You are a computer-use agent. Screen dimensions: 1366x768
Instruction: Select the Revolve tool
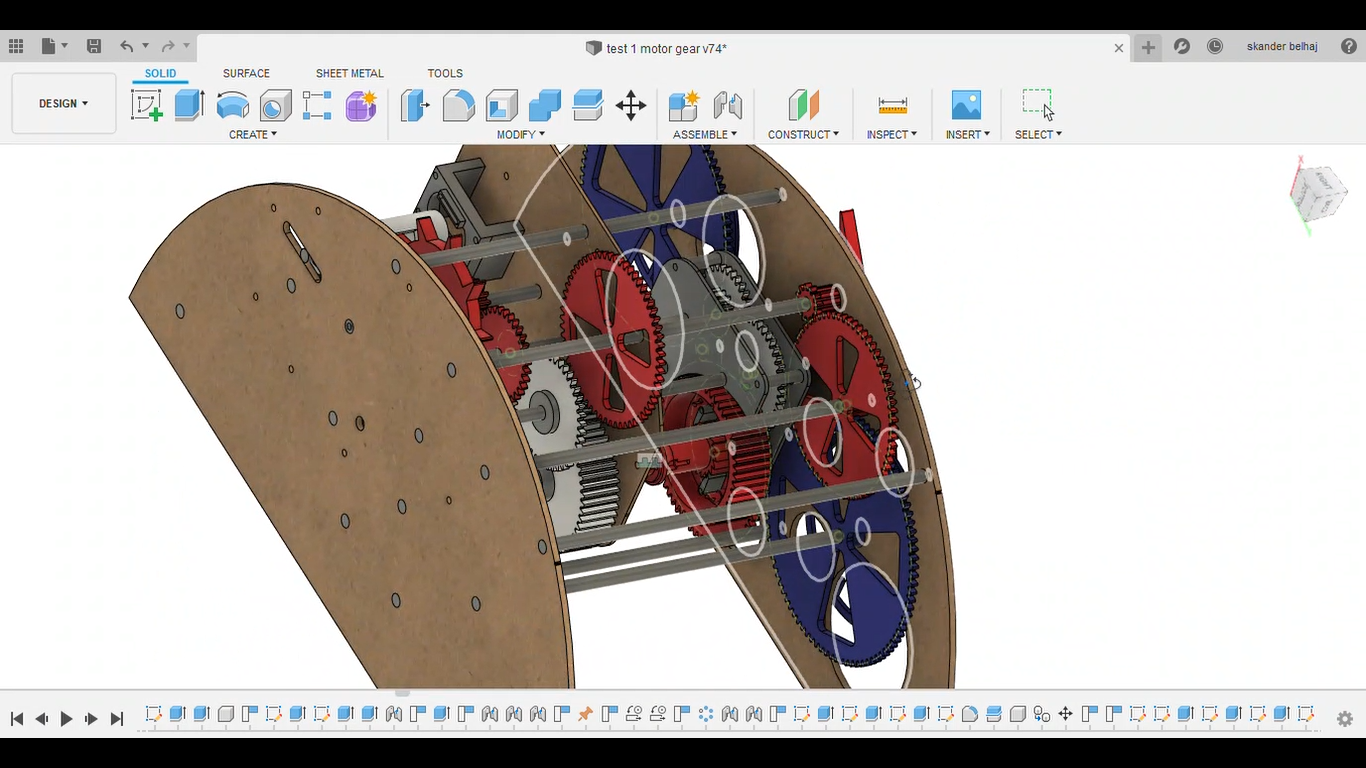(233, 104)
